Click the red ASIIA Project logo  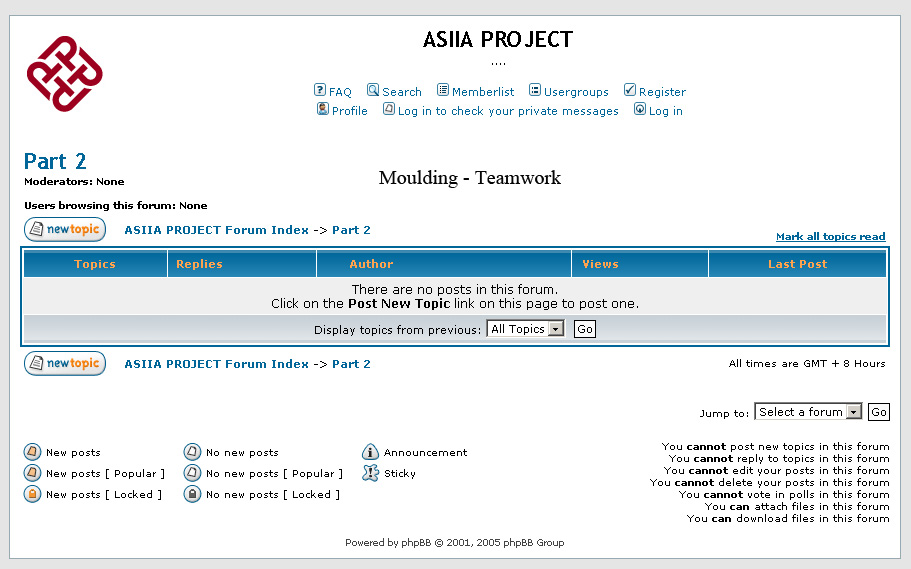[x=65, y=73]
